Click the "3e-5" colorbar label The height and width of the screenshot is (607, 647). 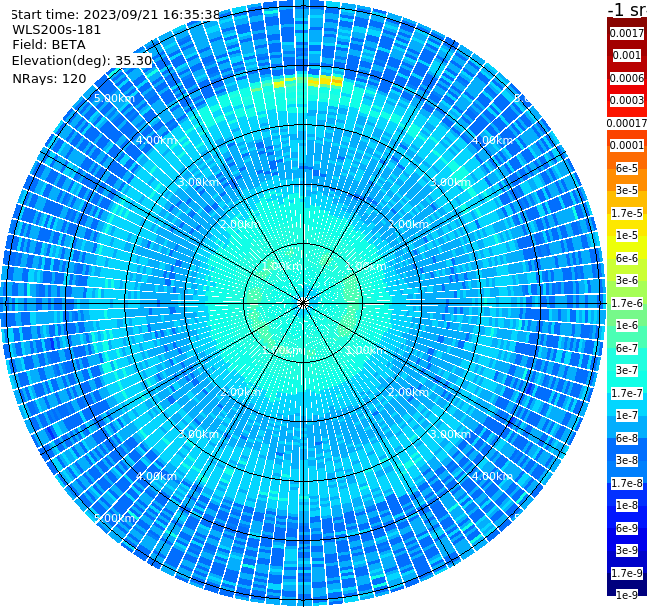click(x=627, y=190)
